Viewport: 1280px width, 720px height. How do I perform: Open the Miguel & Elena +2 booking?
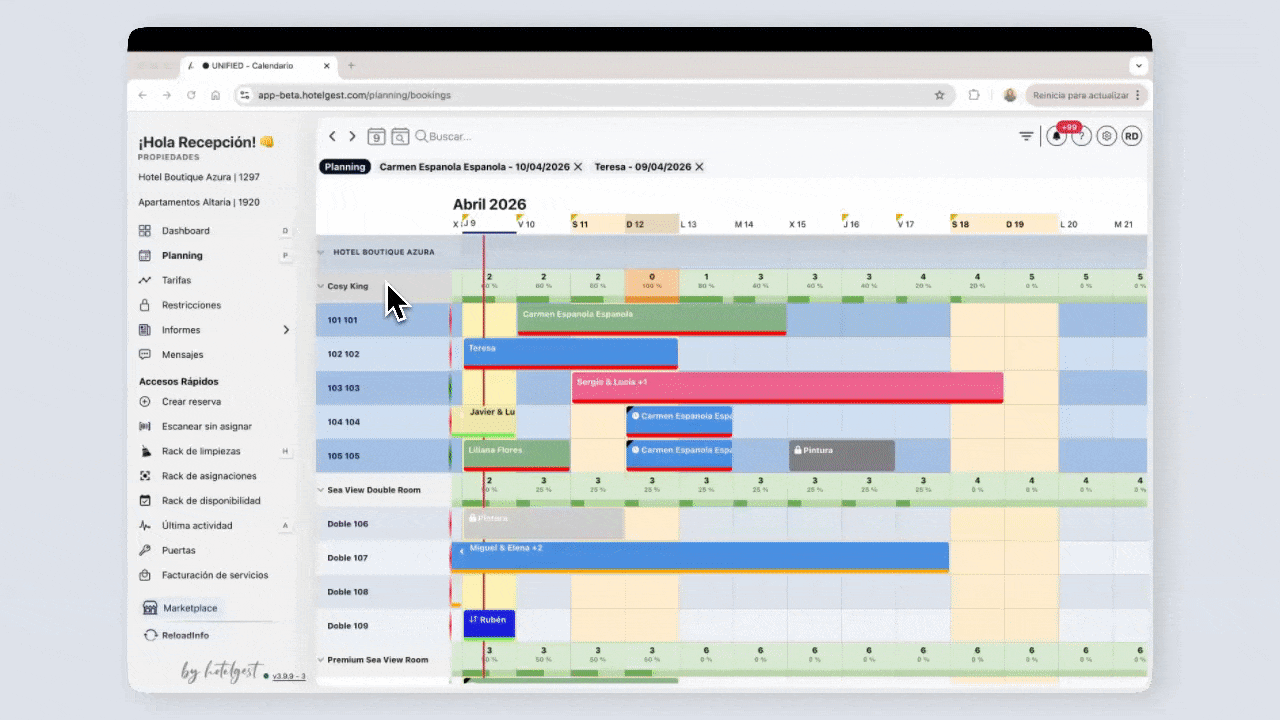700,557
